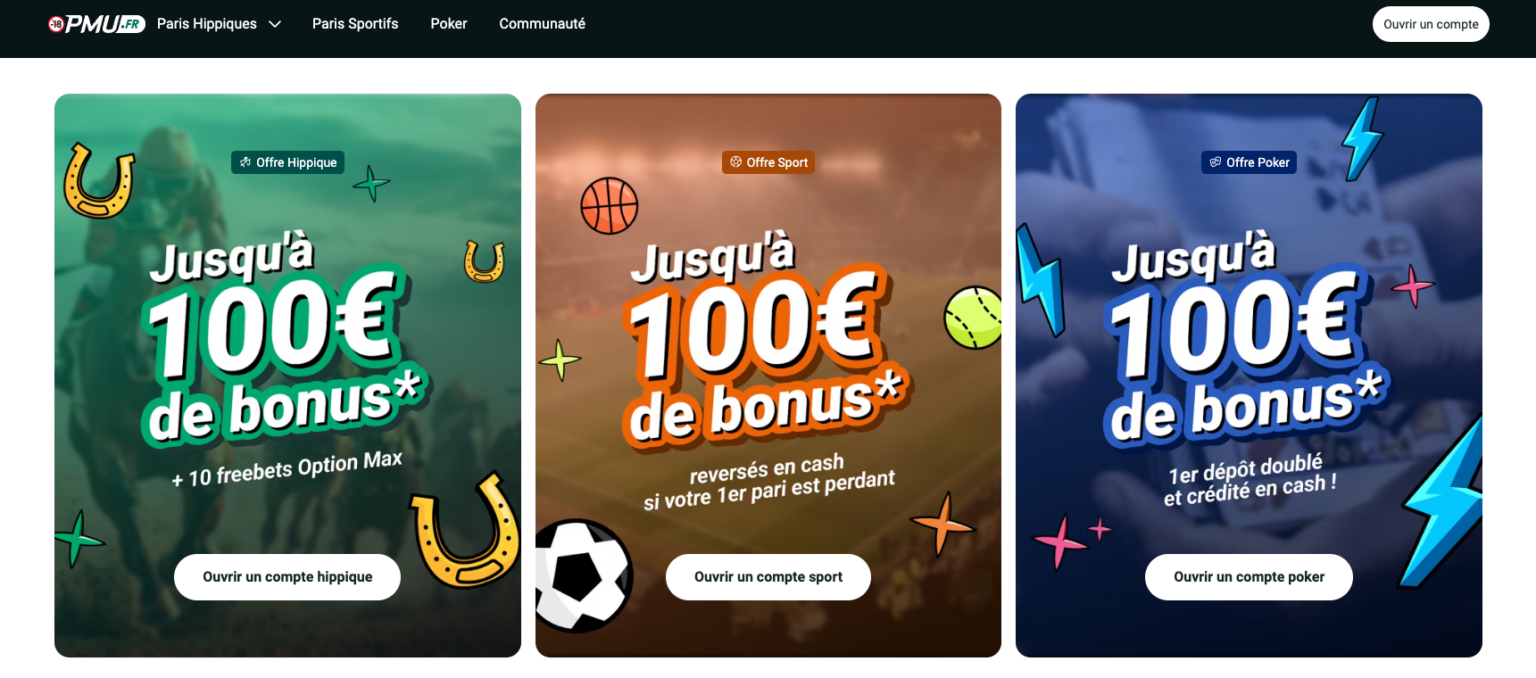This screenshot has height=678, width=1536.
Task: Click the horse icon in Offre Hippique badge
Action: [245, 162]
